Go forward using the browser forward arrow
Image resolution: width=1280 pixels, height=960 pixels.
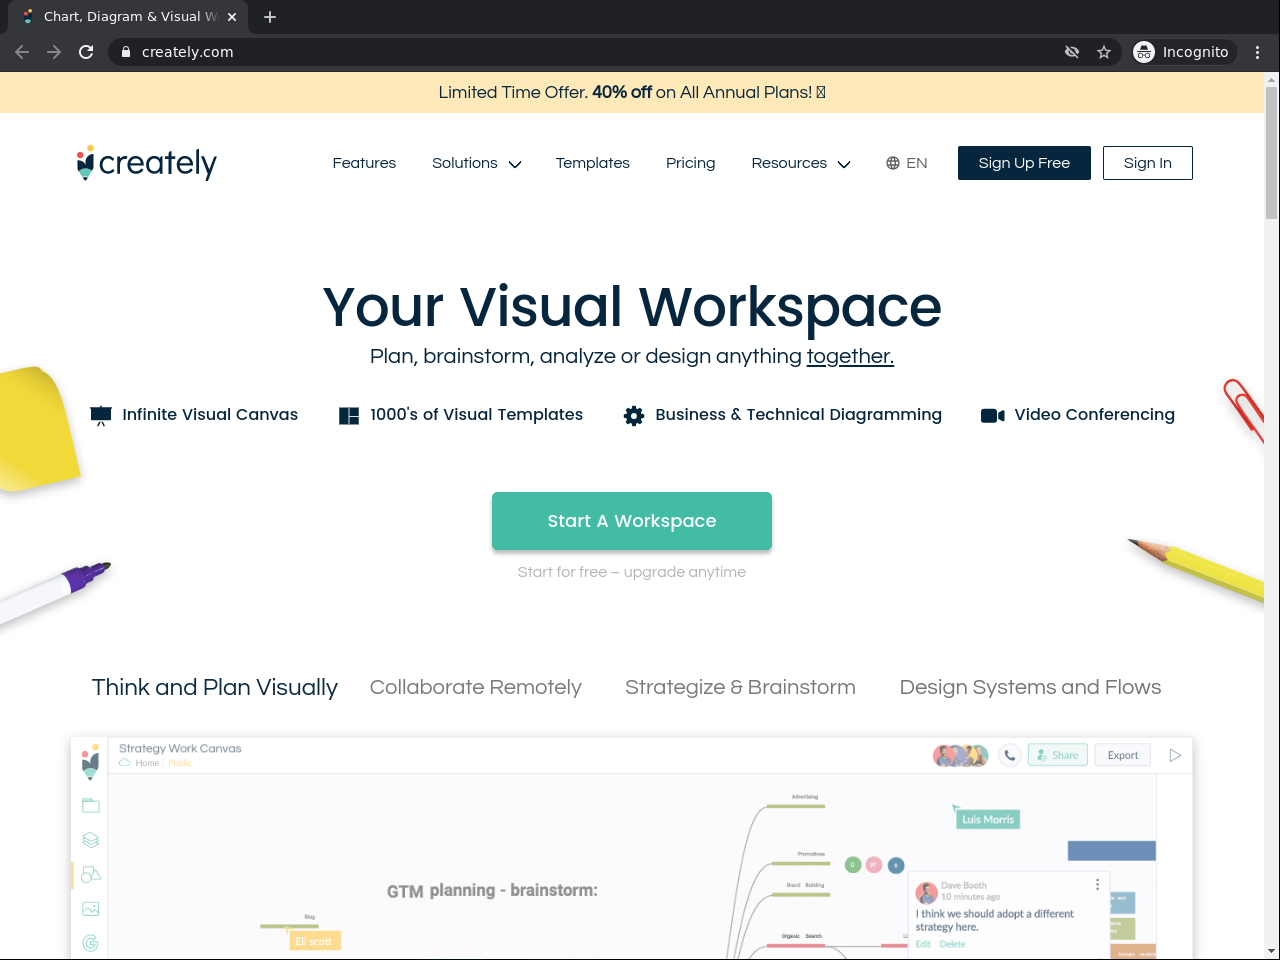tap(54, 52)
